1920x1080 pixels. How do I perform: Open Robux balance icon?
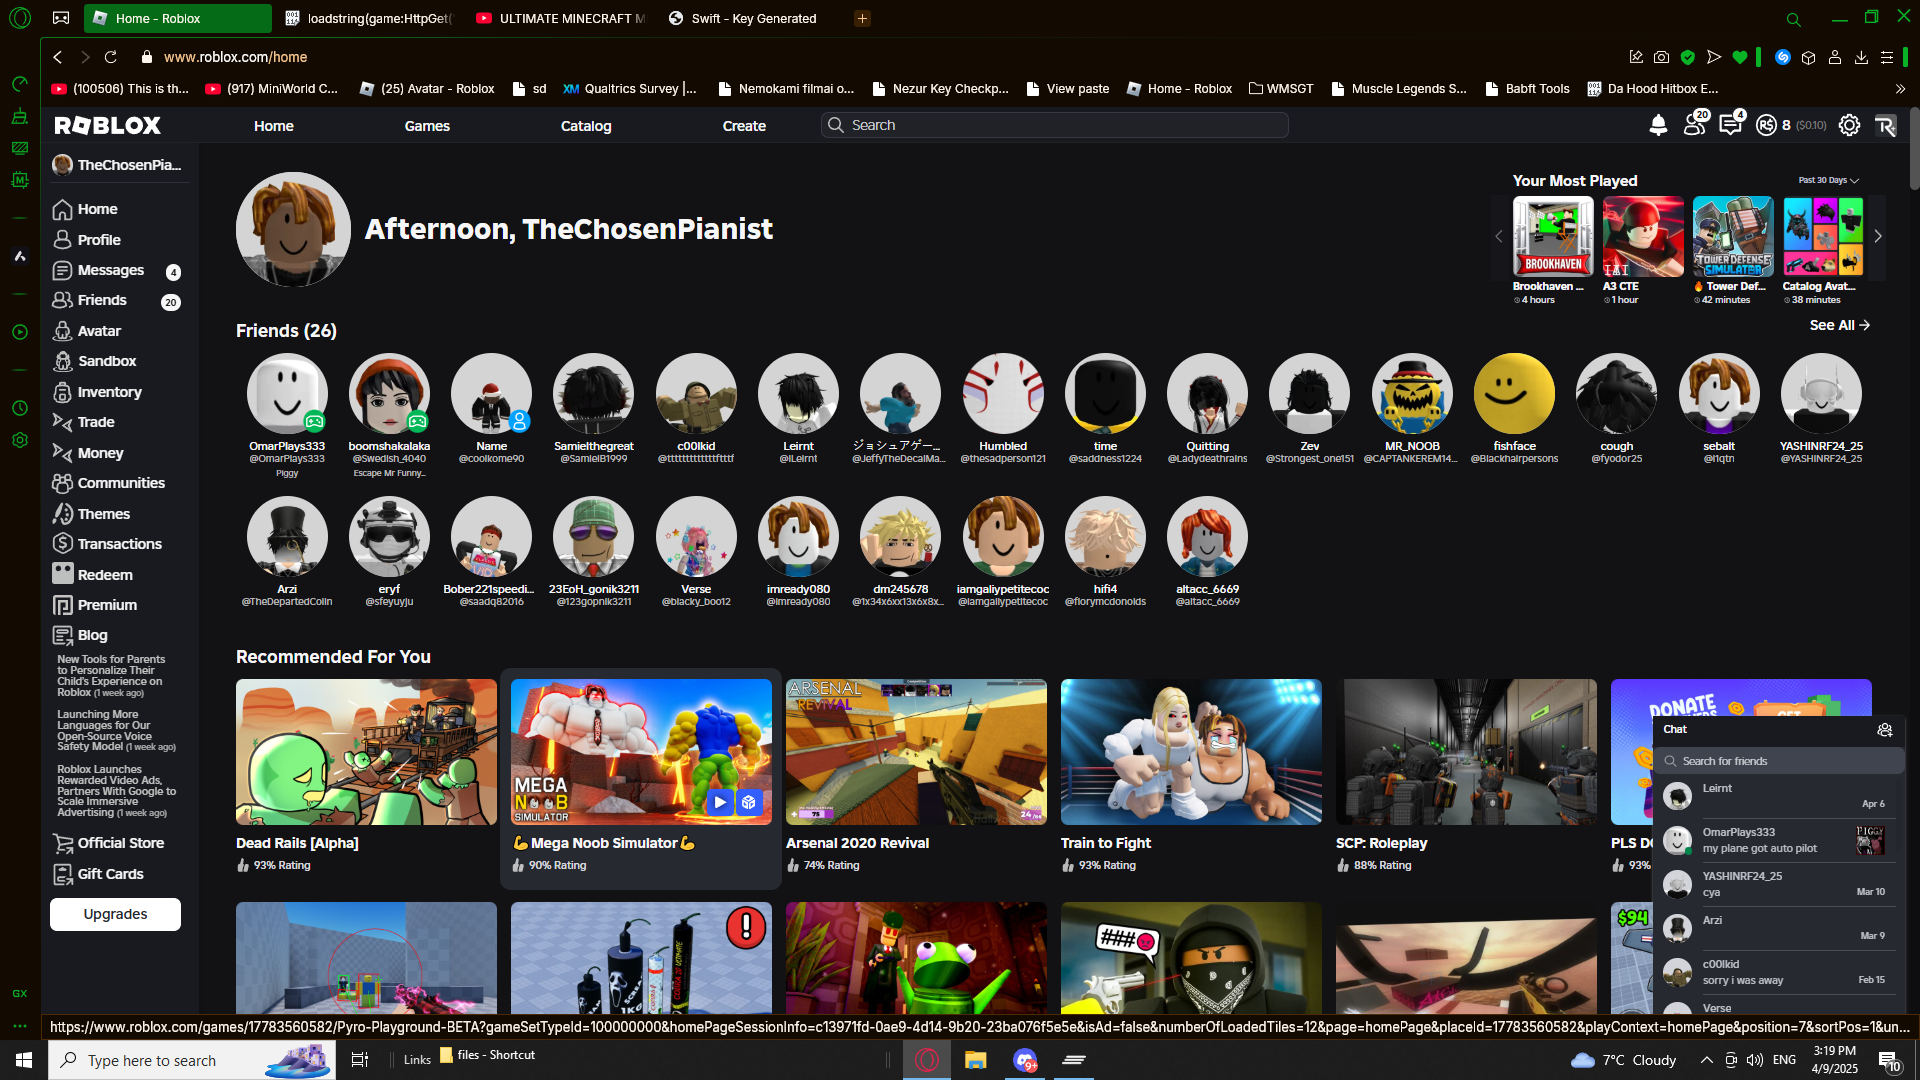click(1767, 125)
